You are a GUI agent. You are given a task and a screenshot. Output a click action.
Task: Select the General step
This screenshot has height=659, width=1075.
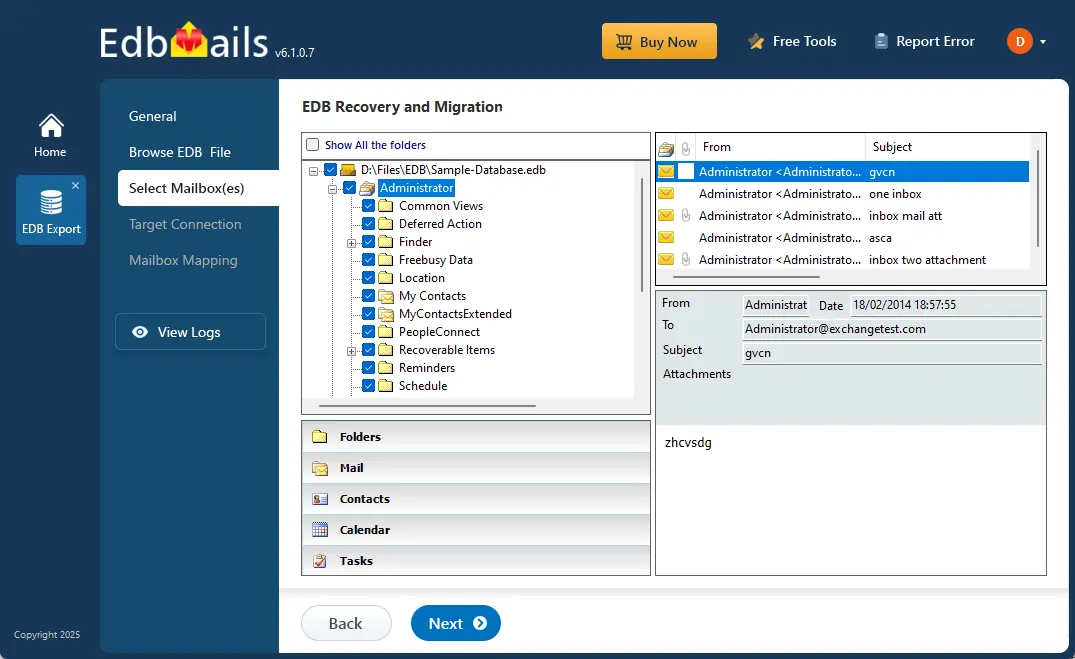click(152, 116)
